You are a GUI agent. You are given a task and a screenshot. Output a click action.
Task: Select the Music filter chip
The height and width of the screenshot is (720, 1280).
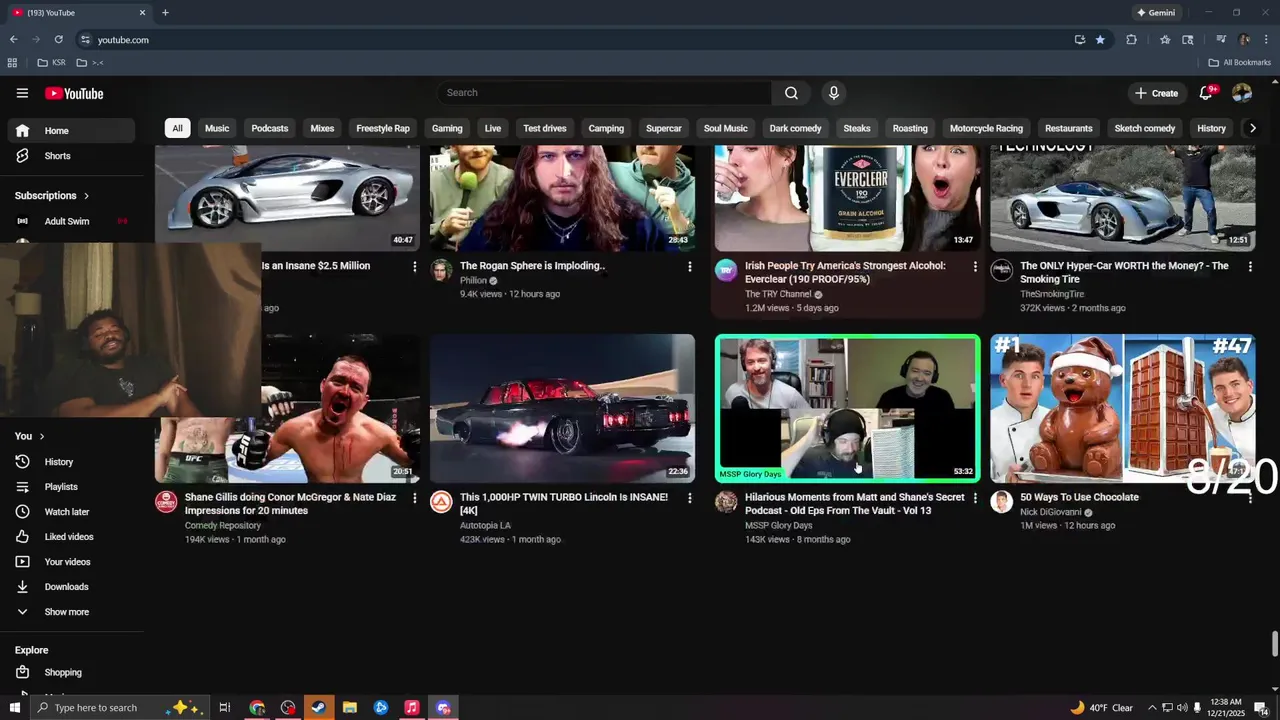(x=217, y=128)
